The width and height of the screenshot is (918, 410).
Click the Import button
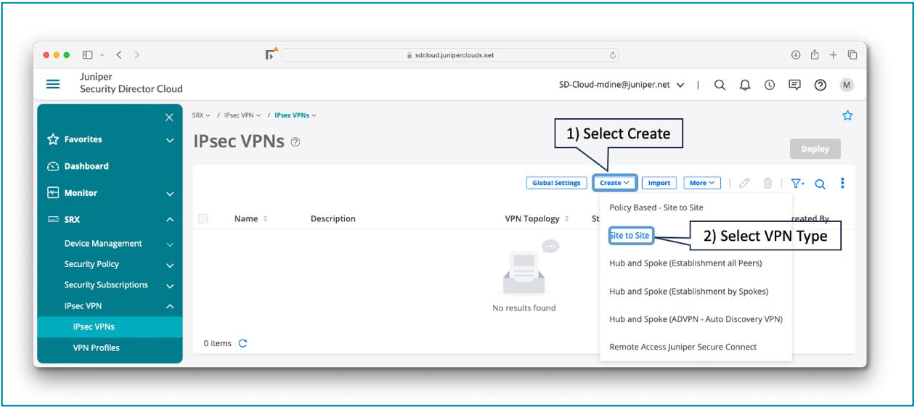(x=658, y=183)
